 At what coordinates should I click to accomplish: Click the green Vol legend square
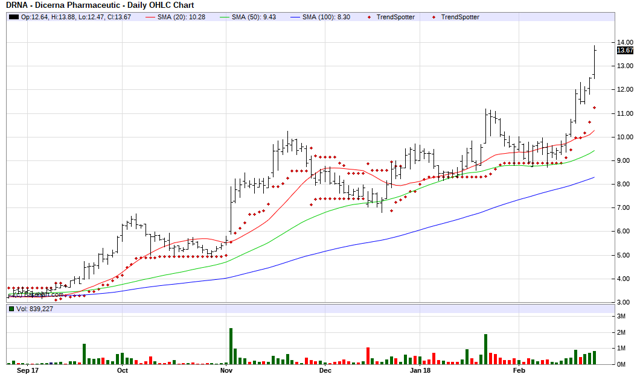(12, 309)
